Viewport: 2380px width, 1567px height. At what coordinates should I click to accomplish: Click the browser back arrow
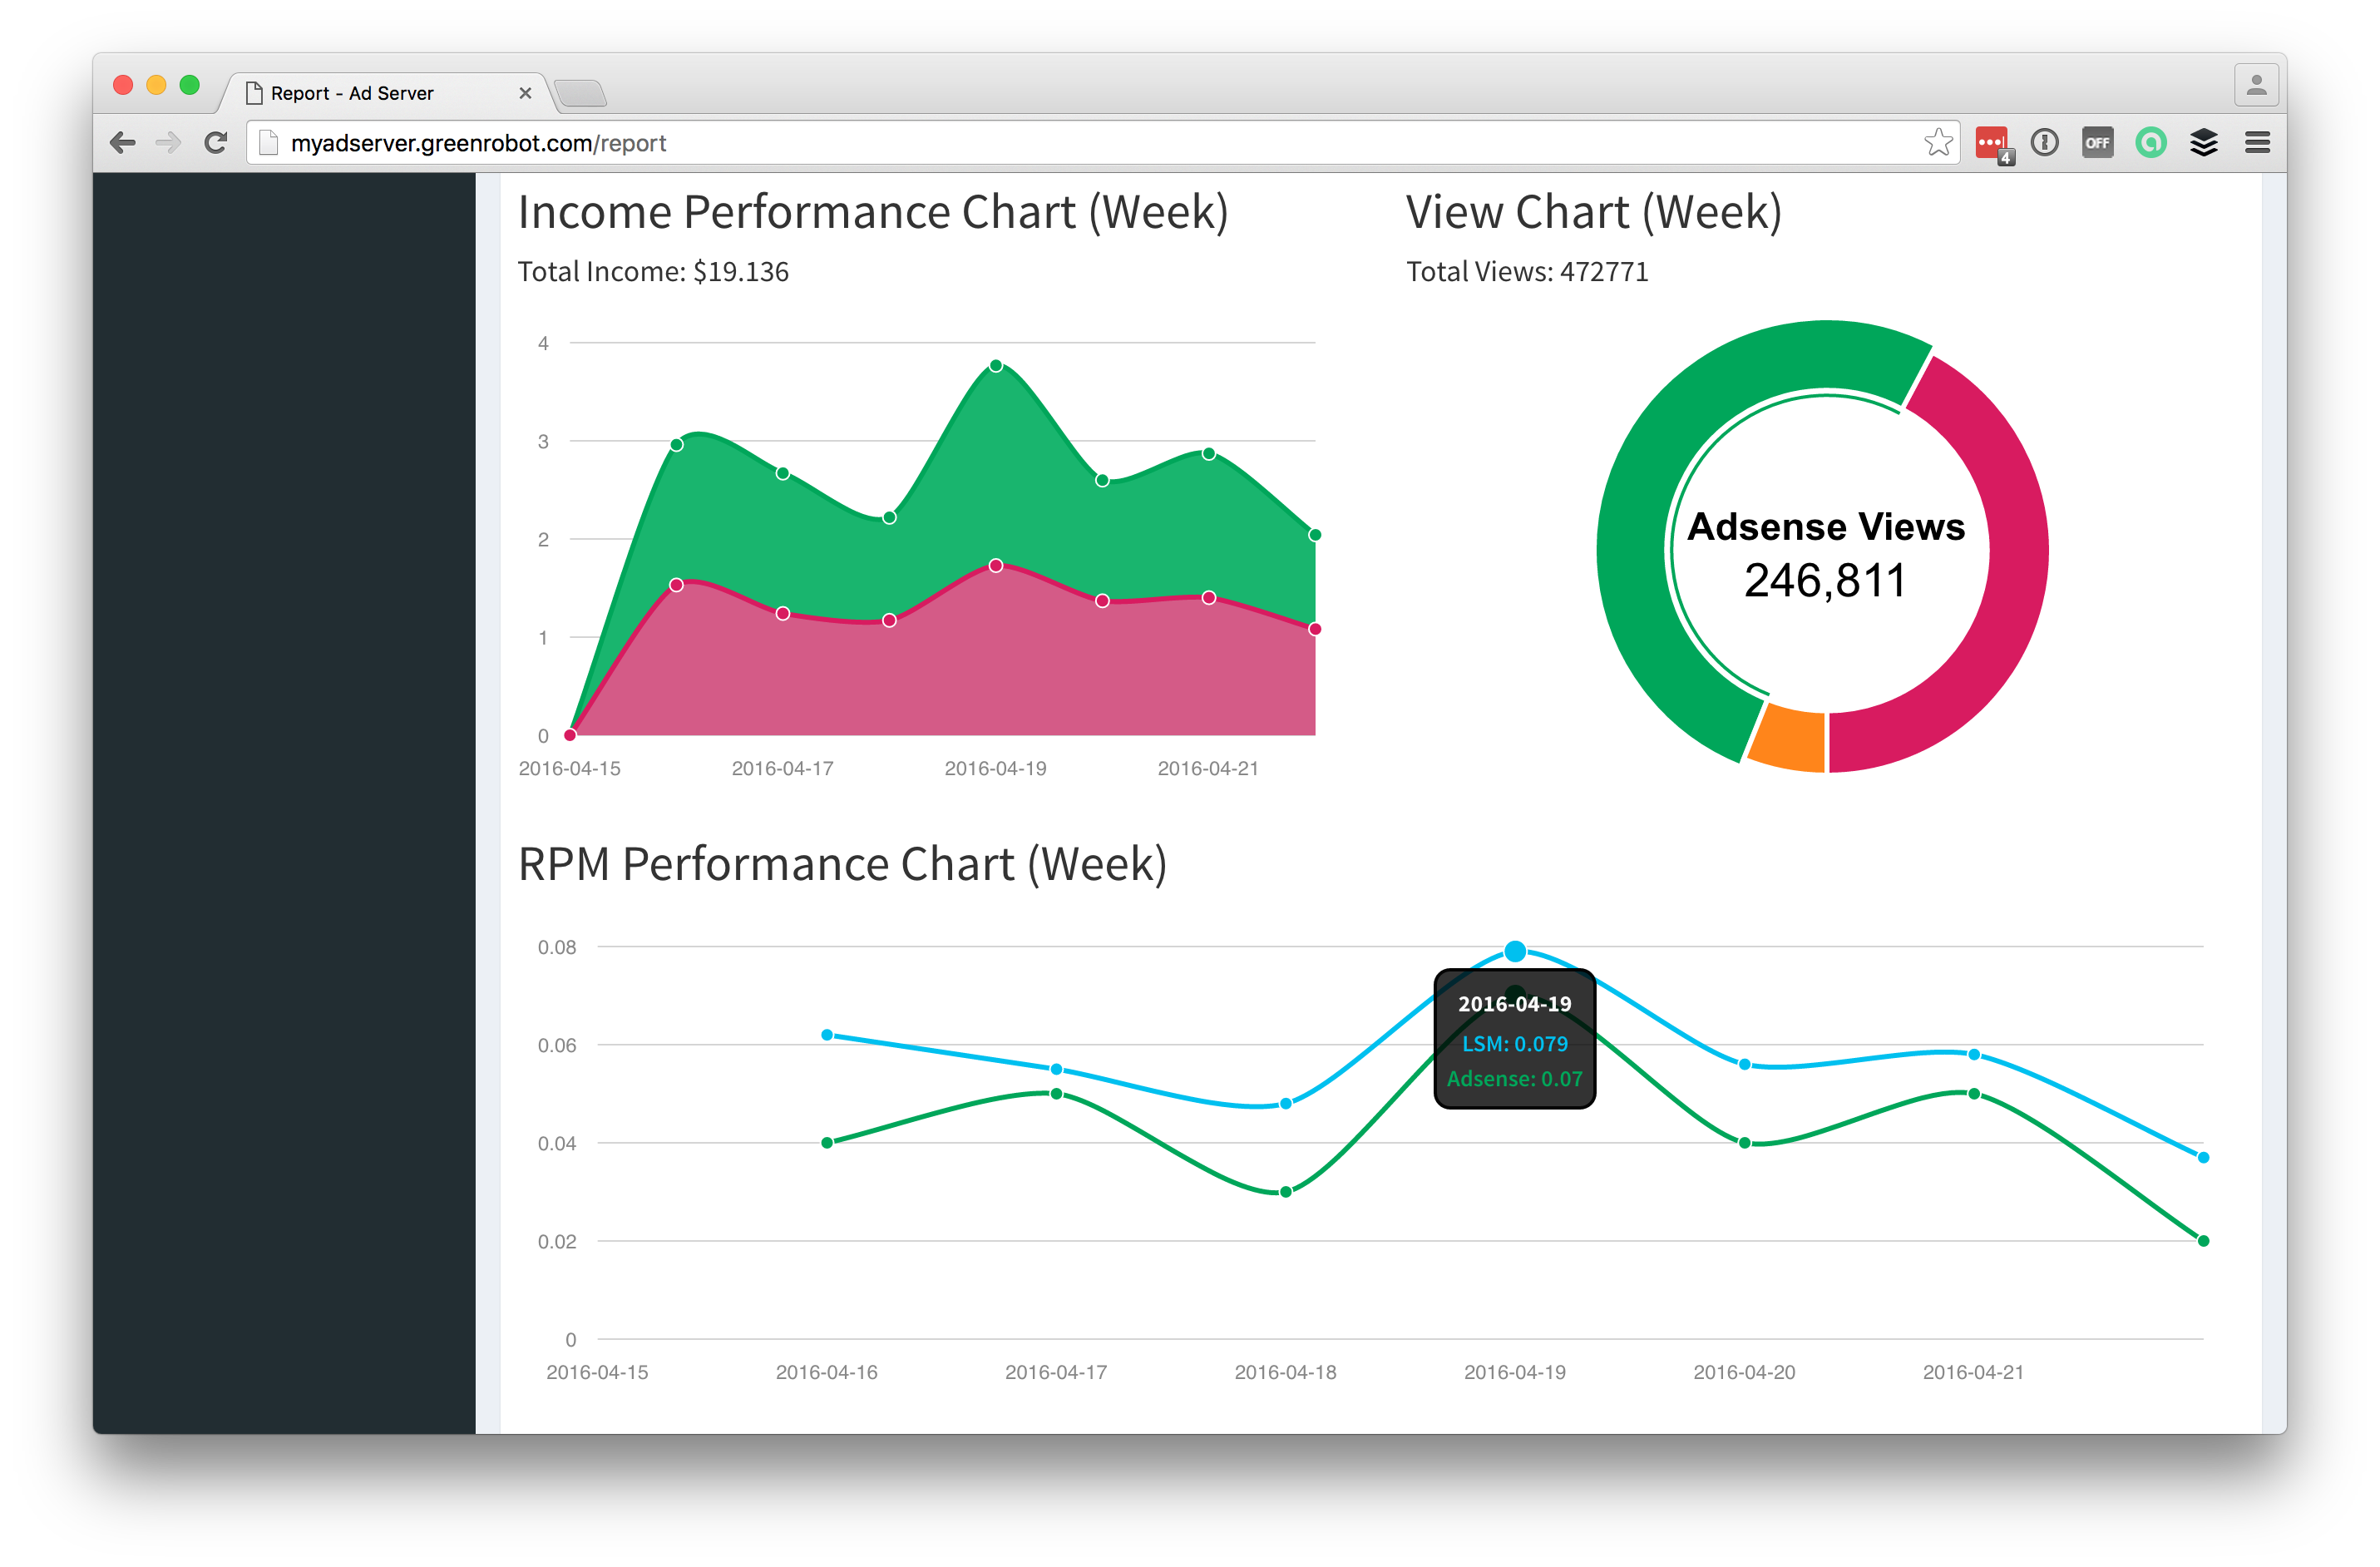(x=123, y=143)
